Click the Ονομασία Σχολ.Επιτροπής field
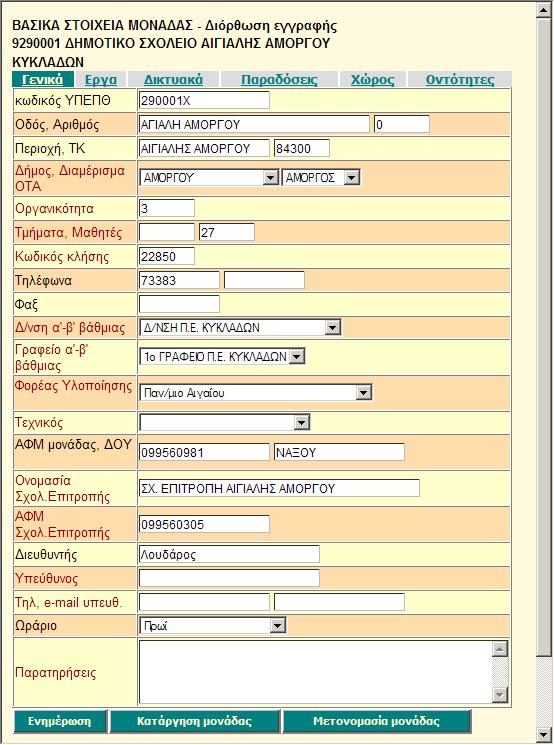Screen dimensions: 554x745 [279, 488]
